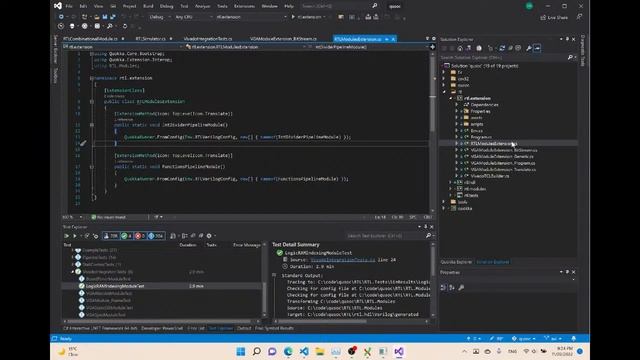Screen dimensions: 640x360
Task: Select VivadoRTLBuilder.cs in Solution Explorer
Action: (x=490, y=176)
